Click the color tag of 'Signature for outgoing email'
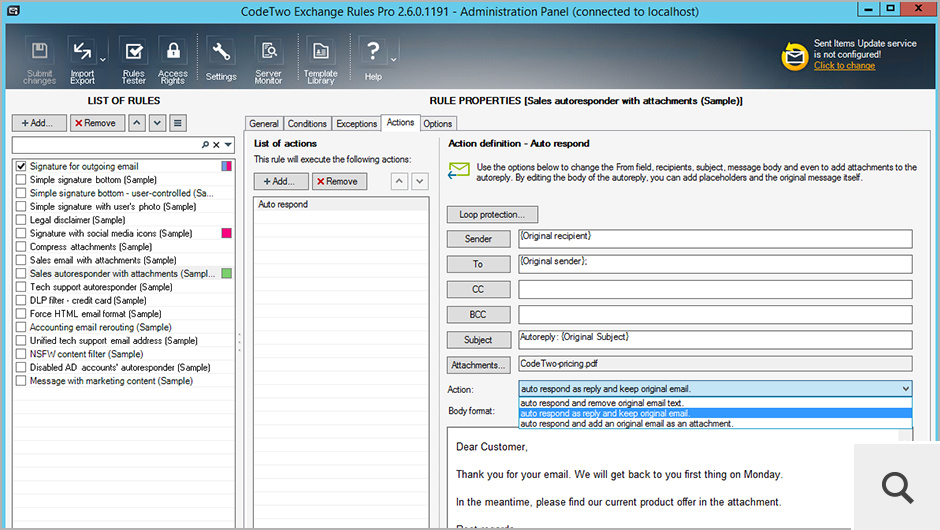Screen dimensions: 940x530 point(227,166)
